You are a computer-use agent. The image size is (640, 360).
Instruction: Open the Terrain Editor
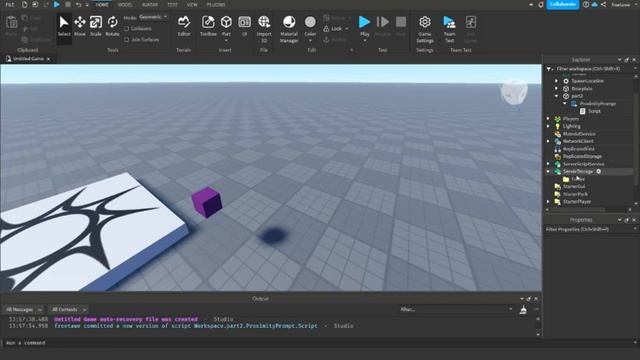click(184, 27)
